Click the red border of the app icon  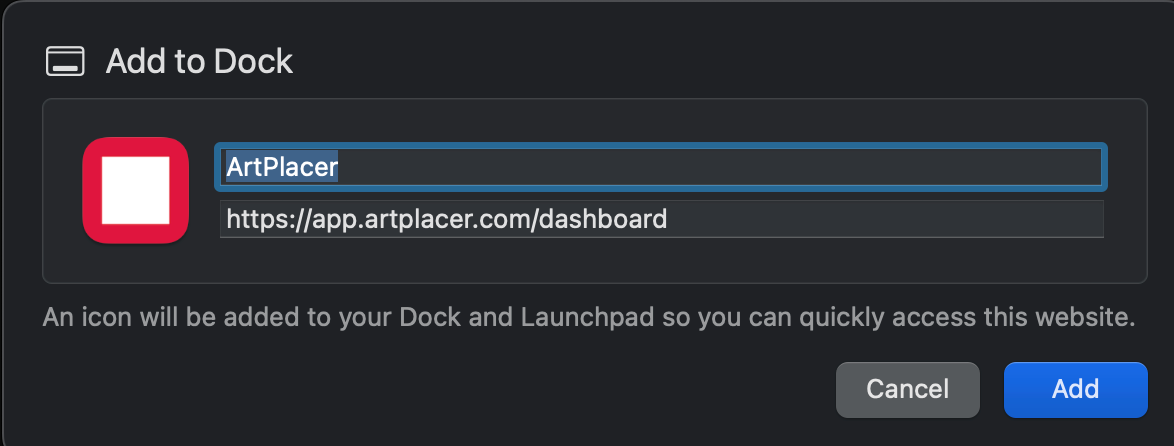tap(91, 190)
